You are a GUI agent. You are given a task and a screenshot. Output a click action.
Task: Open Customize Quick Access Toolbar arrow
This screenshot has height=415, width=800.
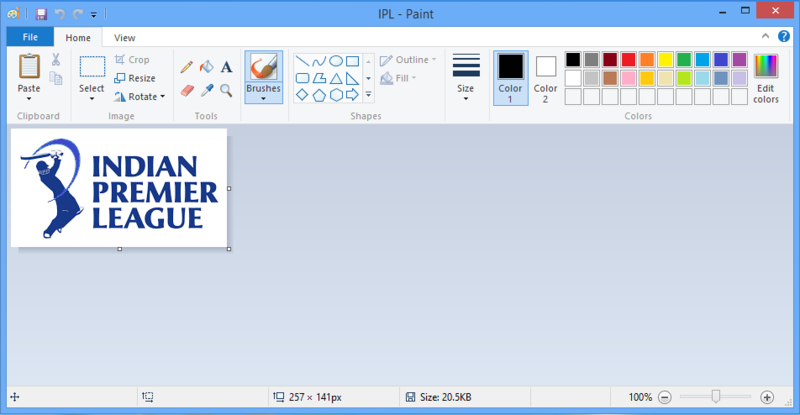94,14
